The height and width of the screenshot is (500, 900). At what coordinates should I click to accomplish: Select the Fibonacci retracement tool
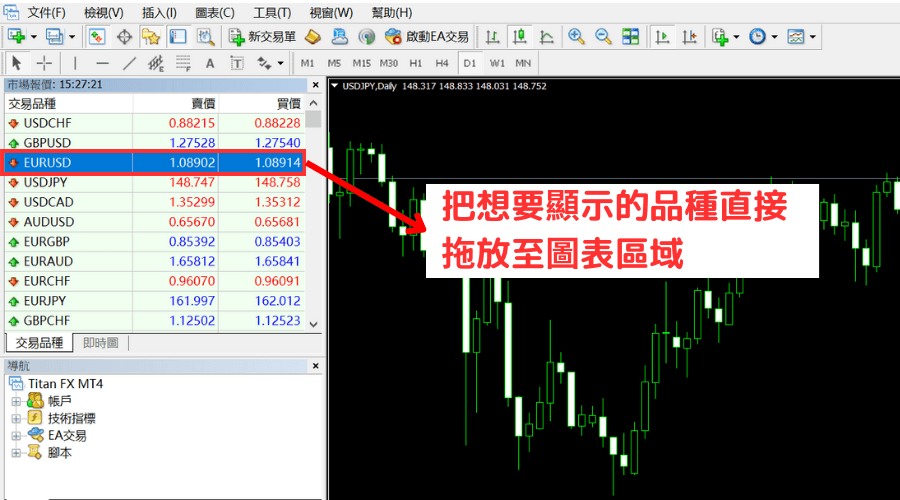183,63
